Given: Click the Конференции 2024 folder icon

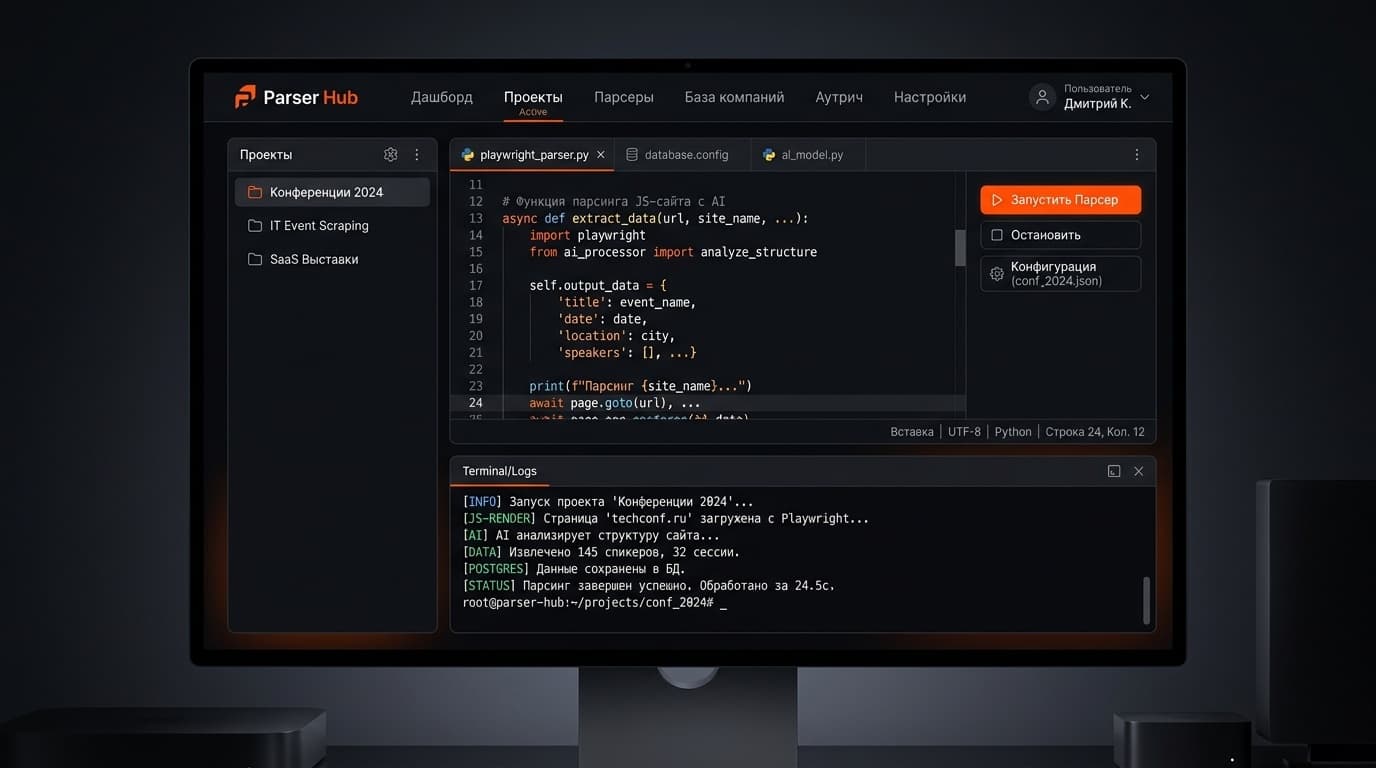Looking at the screenshot, I should tap(255, 191).
